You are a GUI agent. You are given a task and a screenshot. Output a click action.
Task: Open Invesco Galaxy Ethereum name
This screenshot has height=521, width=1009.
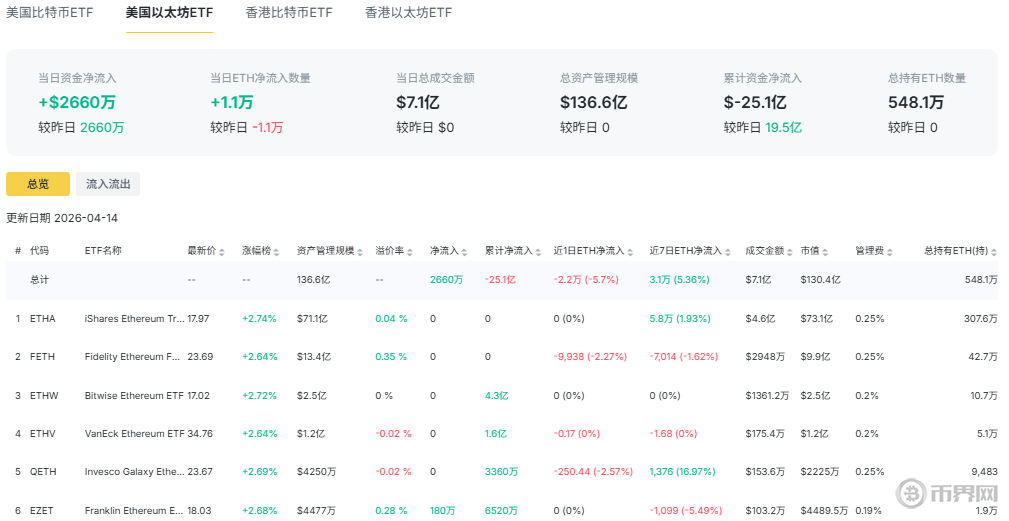pos(134,471)
